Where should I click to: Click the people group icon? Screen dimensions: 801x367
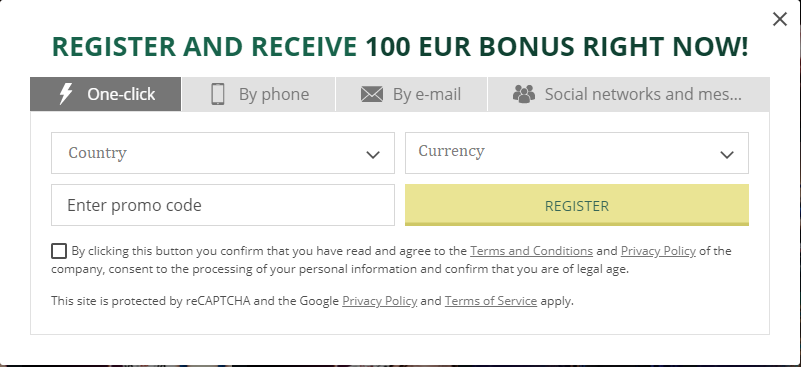pyautogui.click(x=524, y=94)
